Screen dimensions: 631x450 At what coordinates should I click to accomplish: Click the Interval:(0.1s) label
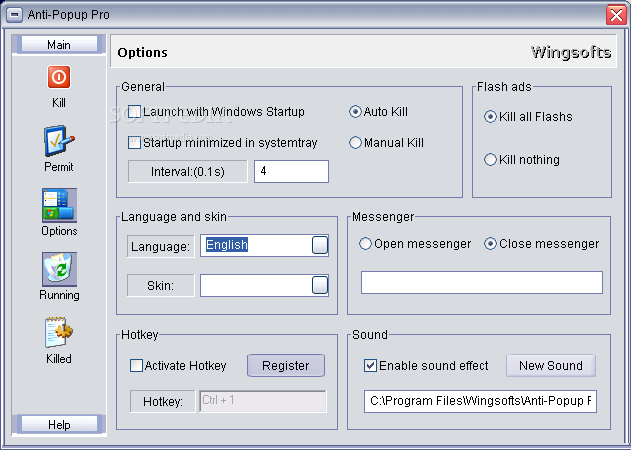click(x=188, y=171)
